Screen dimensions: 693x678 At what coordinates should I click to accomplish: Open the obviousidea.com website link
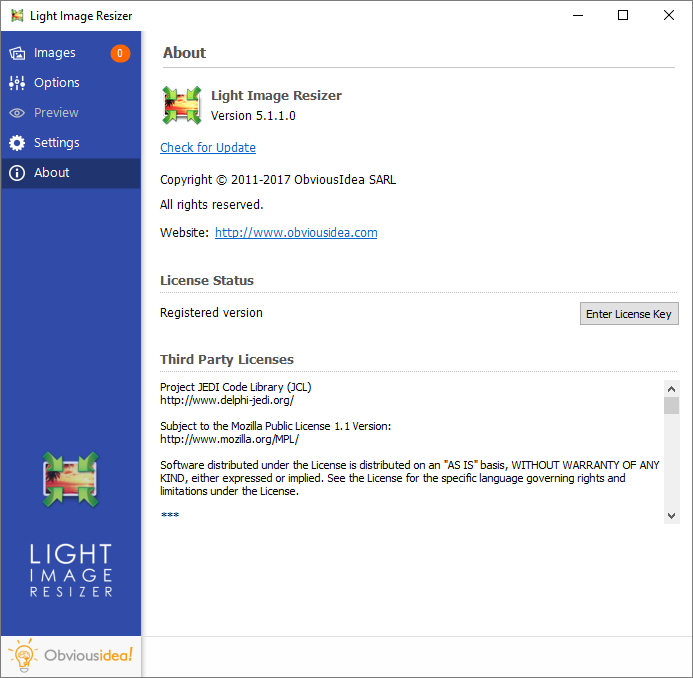pyautogui.click(x=296, y=232)
